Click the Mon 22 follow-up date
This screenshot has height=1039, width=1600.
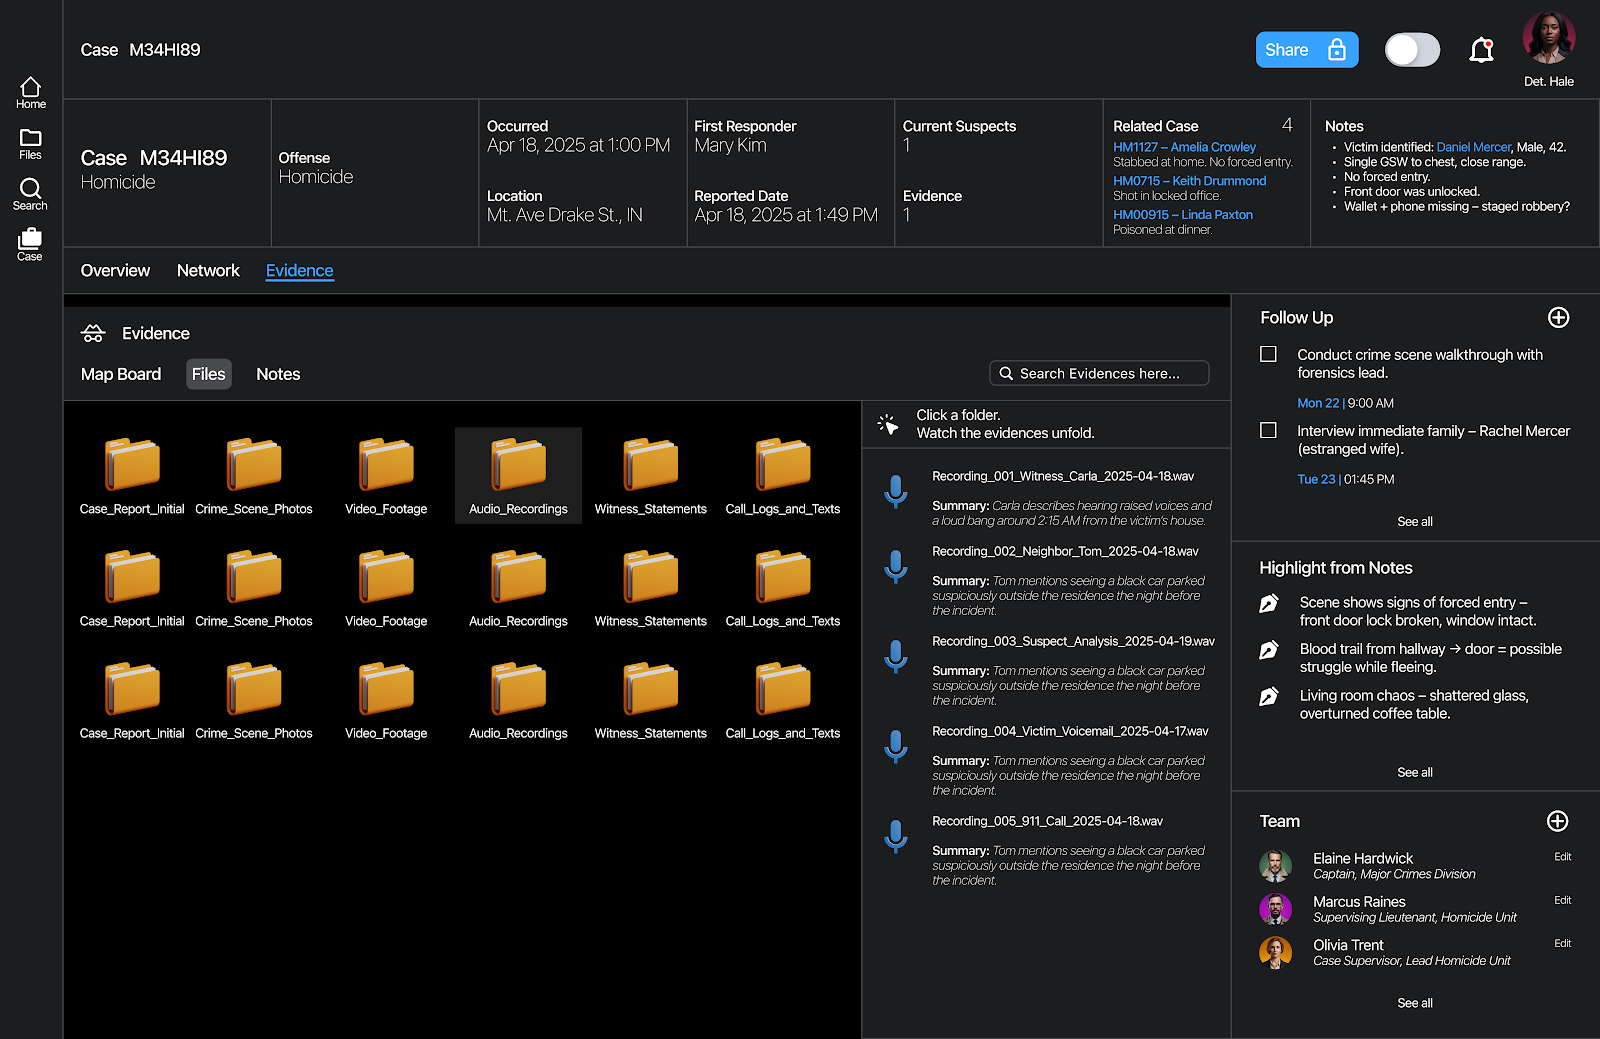1318,404
